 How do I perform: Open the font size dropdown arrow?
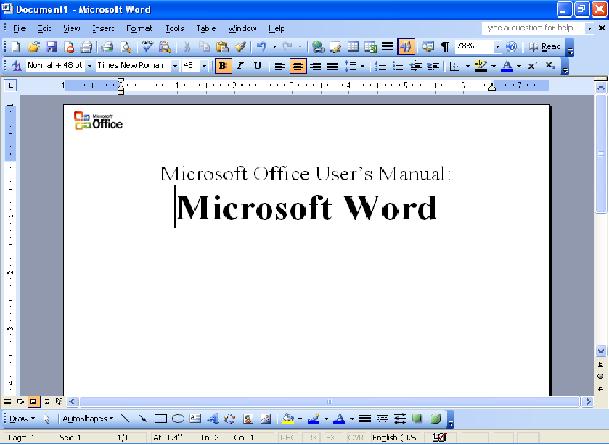click(204, 66)
